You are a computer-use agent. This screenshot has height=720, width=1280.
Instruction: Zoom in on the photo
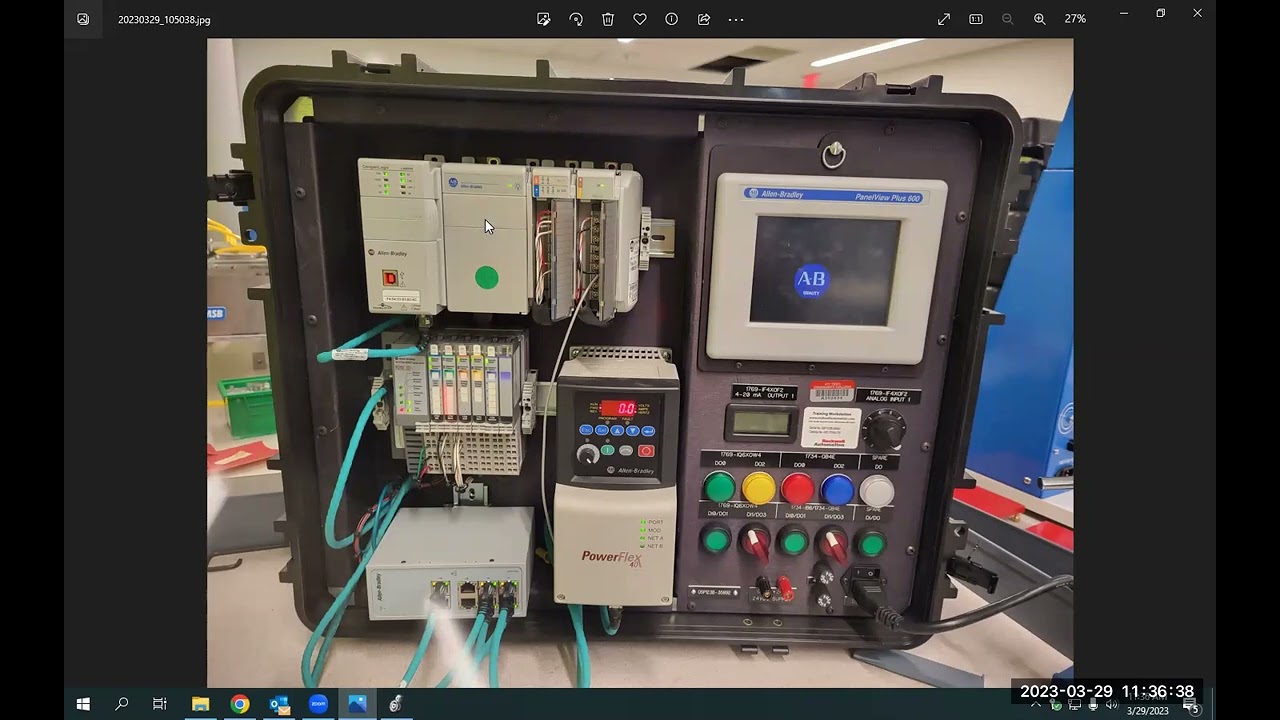tap(1040, 19)
